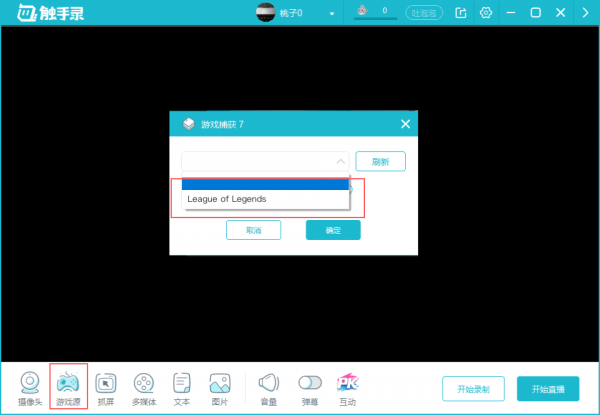Confirm the game capture dialog

click(x=333, y=230)
